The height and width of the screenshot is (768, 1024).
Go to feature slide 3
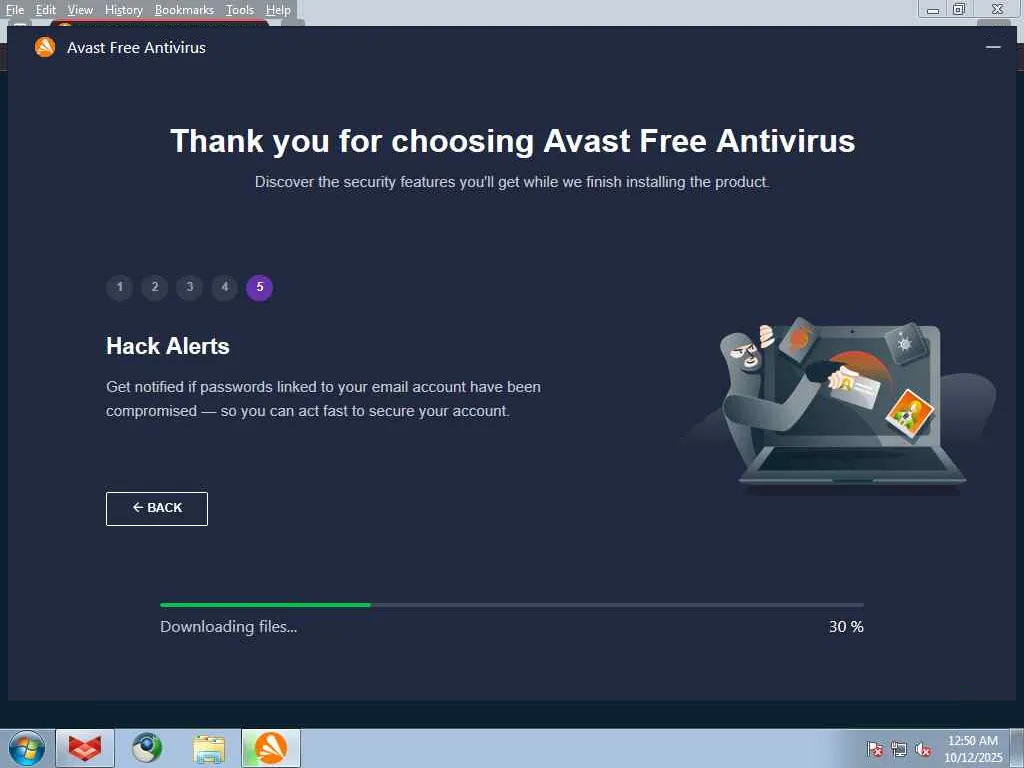click(189, 287)
